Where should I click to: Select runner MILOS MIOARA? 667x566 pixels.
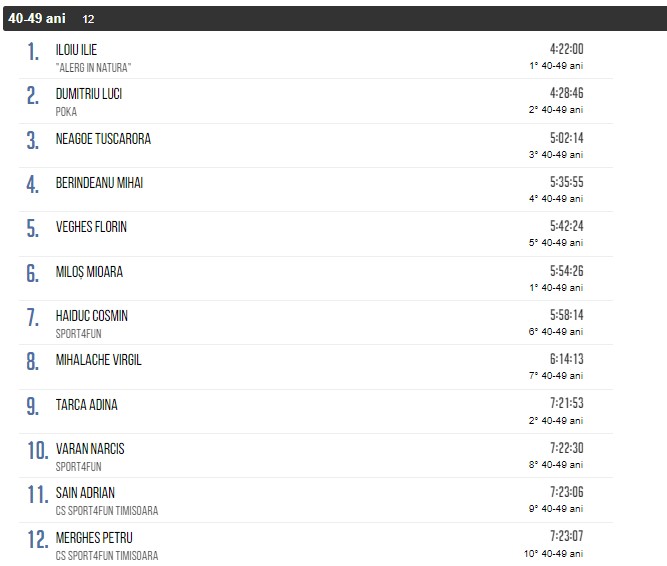pos(89,272)
